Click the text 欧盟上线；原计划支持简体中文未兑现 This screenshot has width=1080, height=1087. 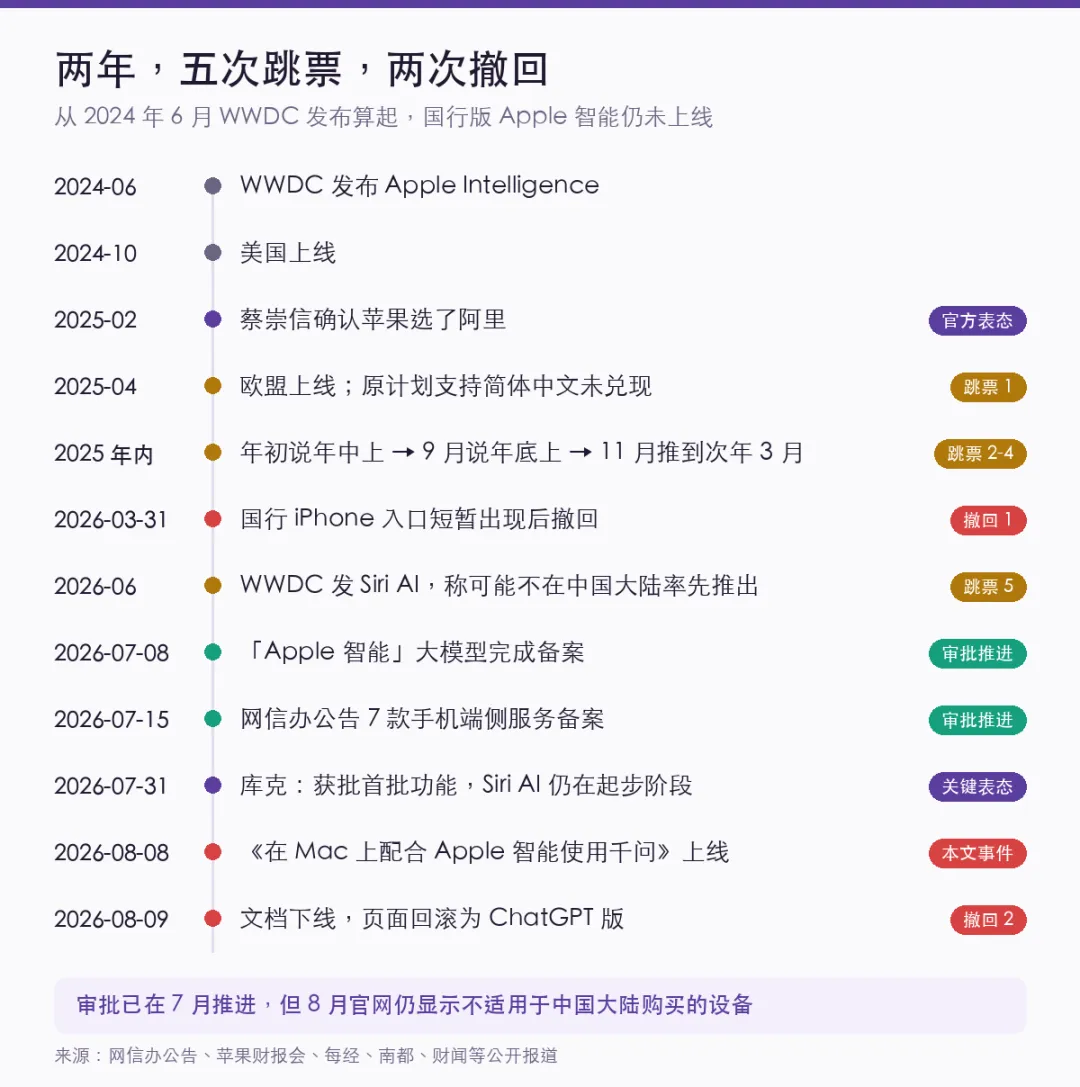coord(446,385)
